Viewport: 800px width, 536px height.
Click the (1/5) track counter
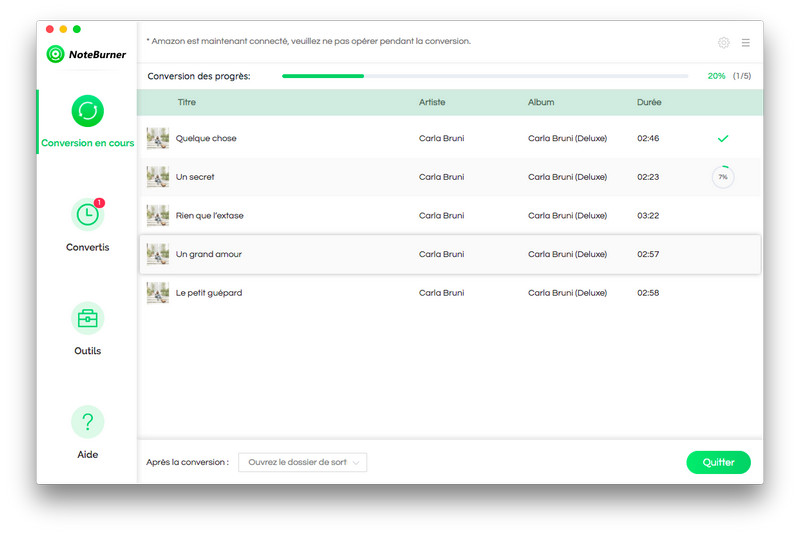click(742, 76)
